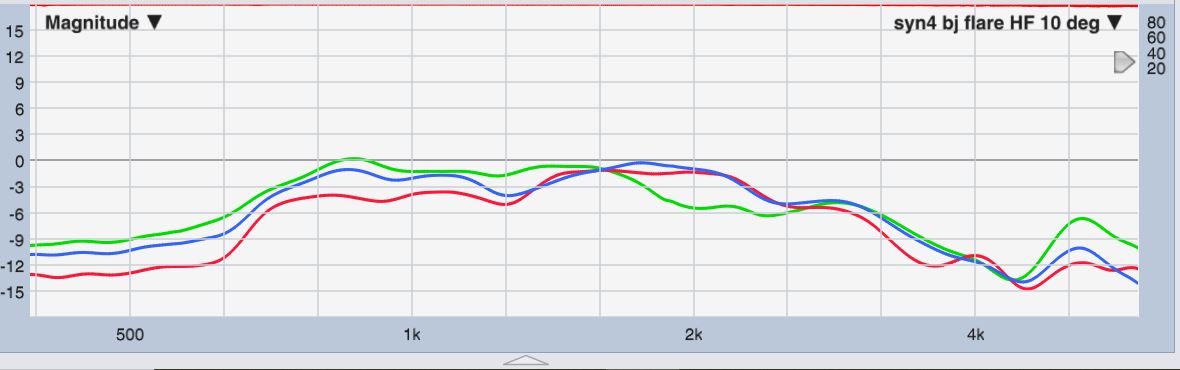Open the Magnitude graph type dropdown
The width and height of the screenshot is (1180, 370).
coord(103,23)
